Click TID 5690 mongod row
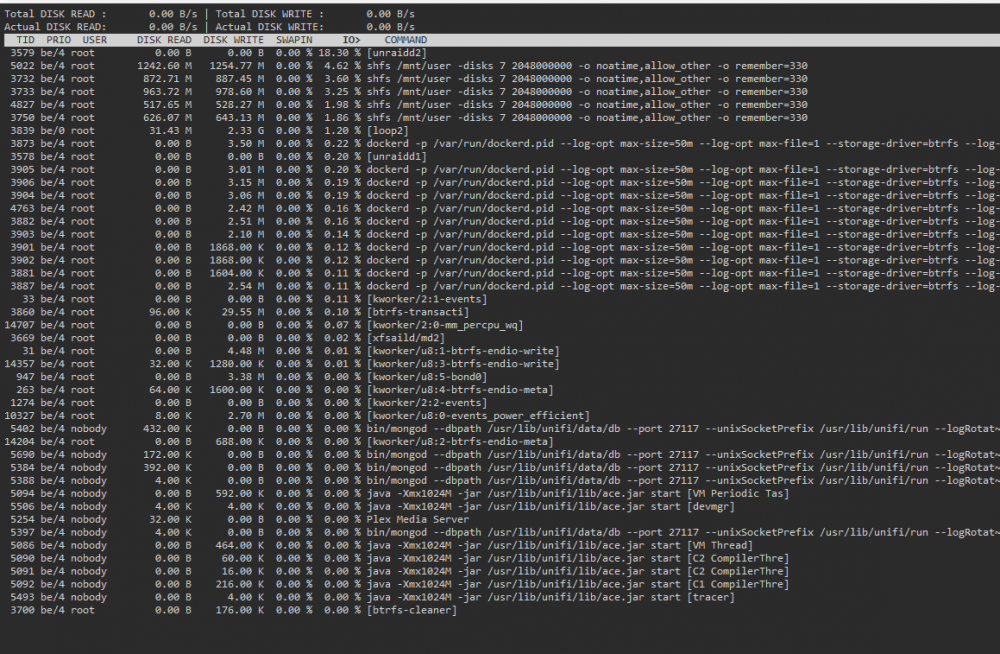This screenshot has width=1000, height=654. [500, 455]
